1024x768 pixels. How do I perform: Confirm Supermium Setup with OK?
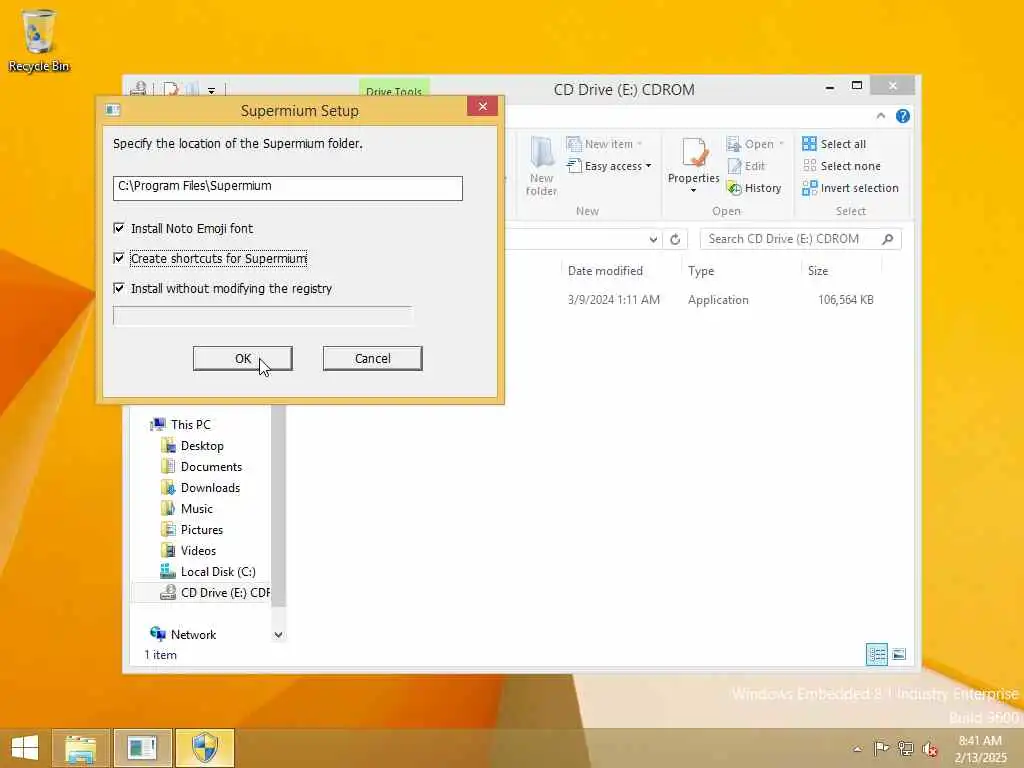(x=242, y=359)
